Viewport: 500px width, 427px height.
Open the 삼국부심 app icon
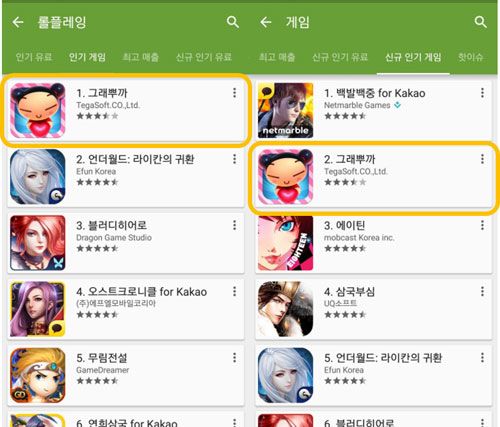285,309
